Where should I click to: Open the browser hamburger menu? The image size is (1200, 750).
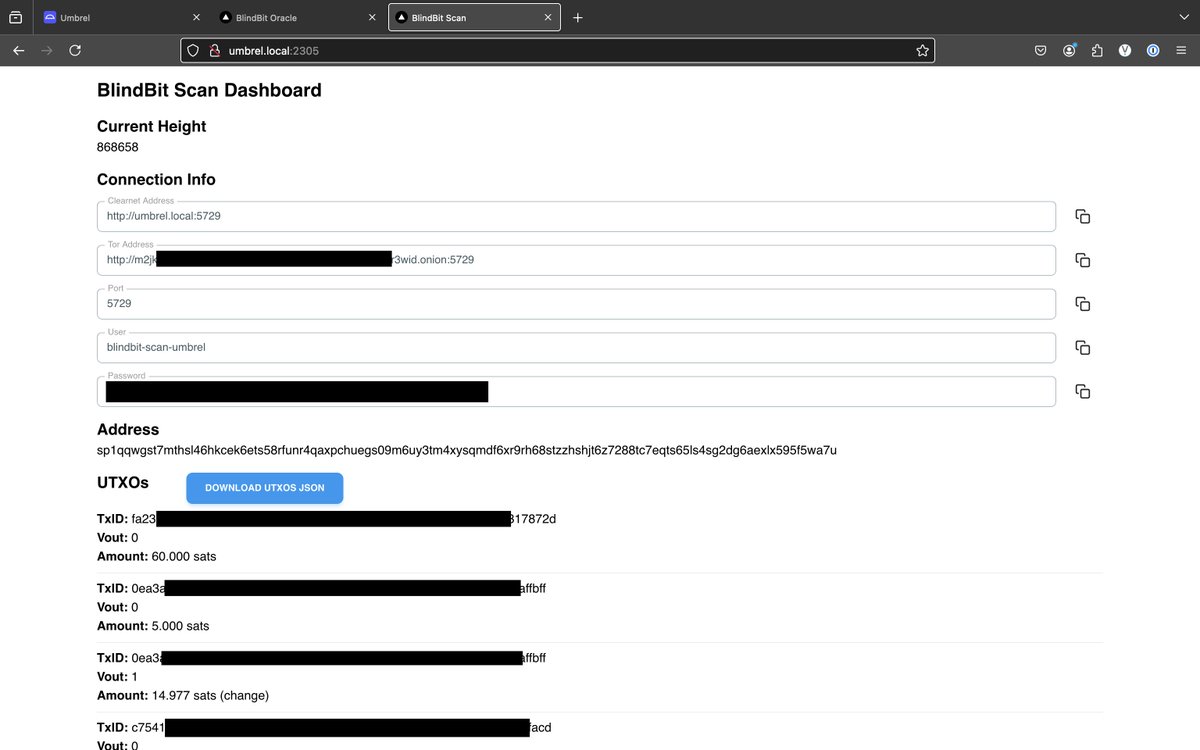coord(1181,50)
